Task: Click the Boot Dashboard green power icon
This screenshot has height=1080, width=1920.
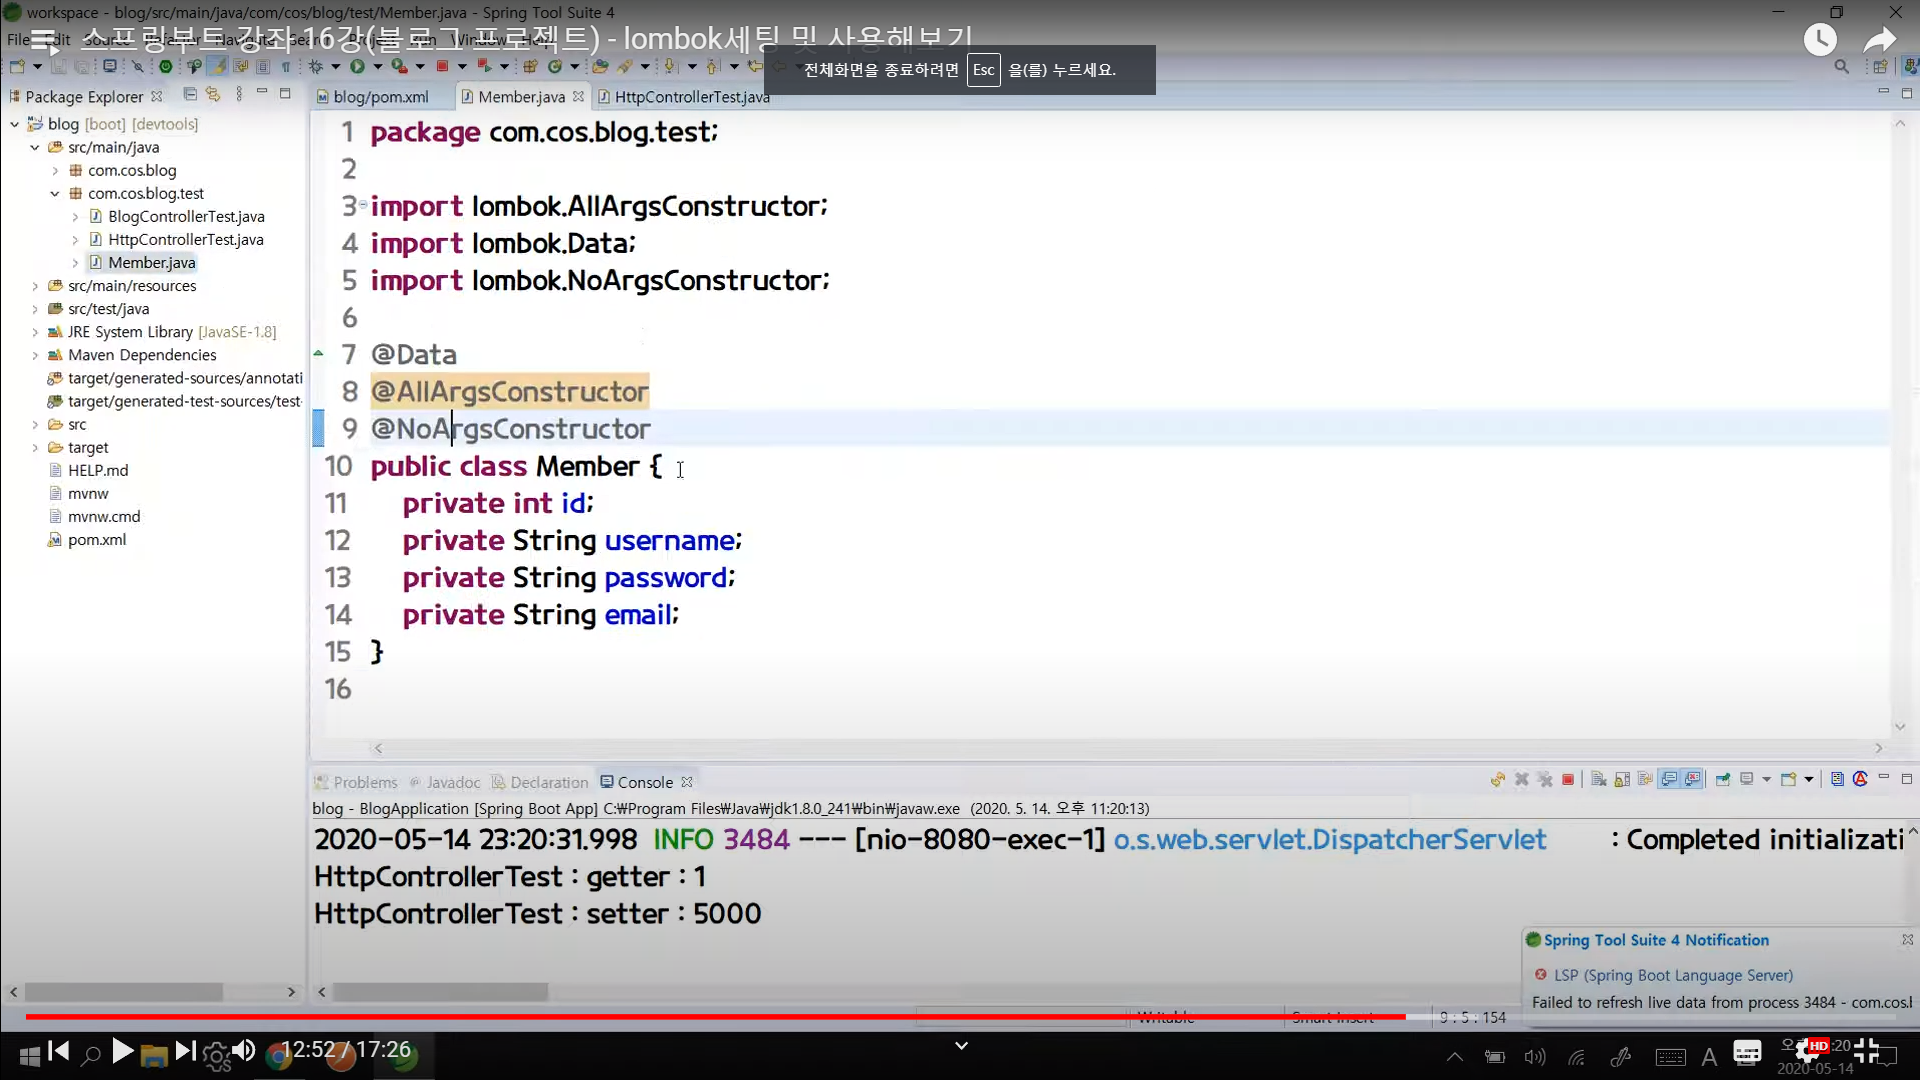Action: click(166, 67)
